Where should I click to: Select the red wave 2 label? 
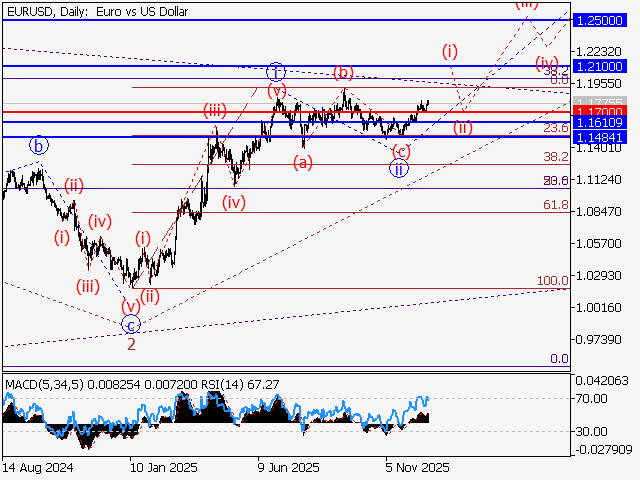click(131, 344)
